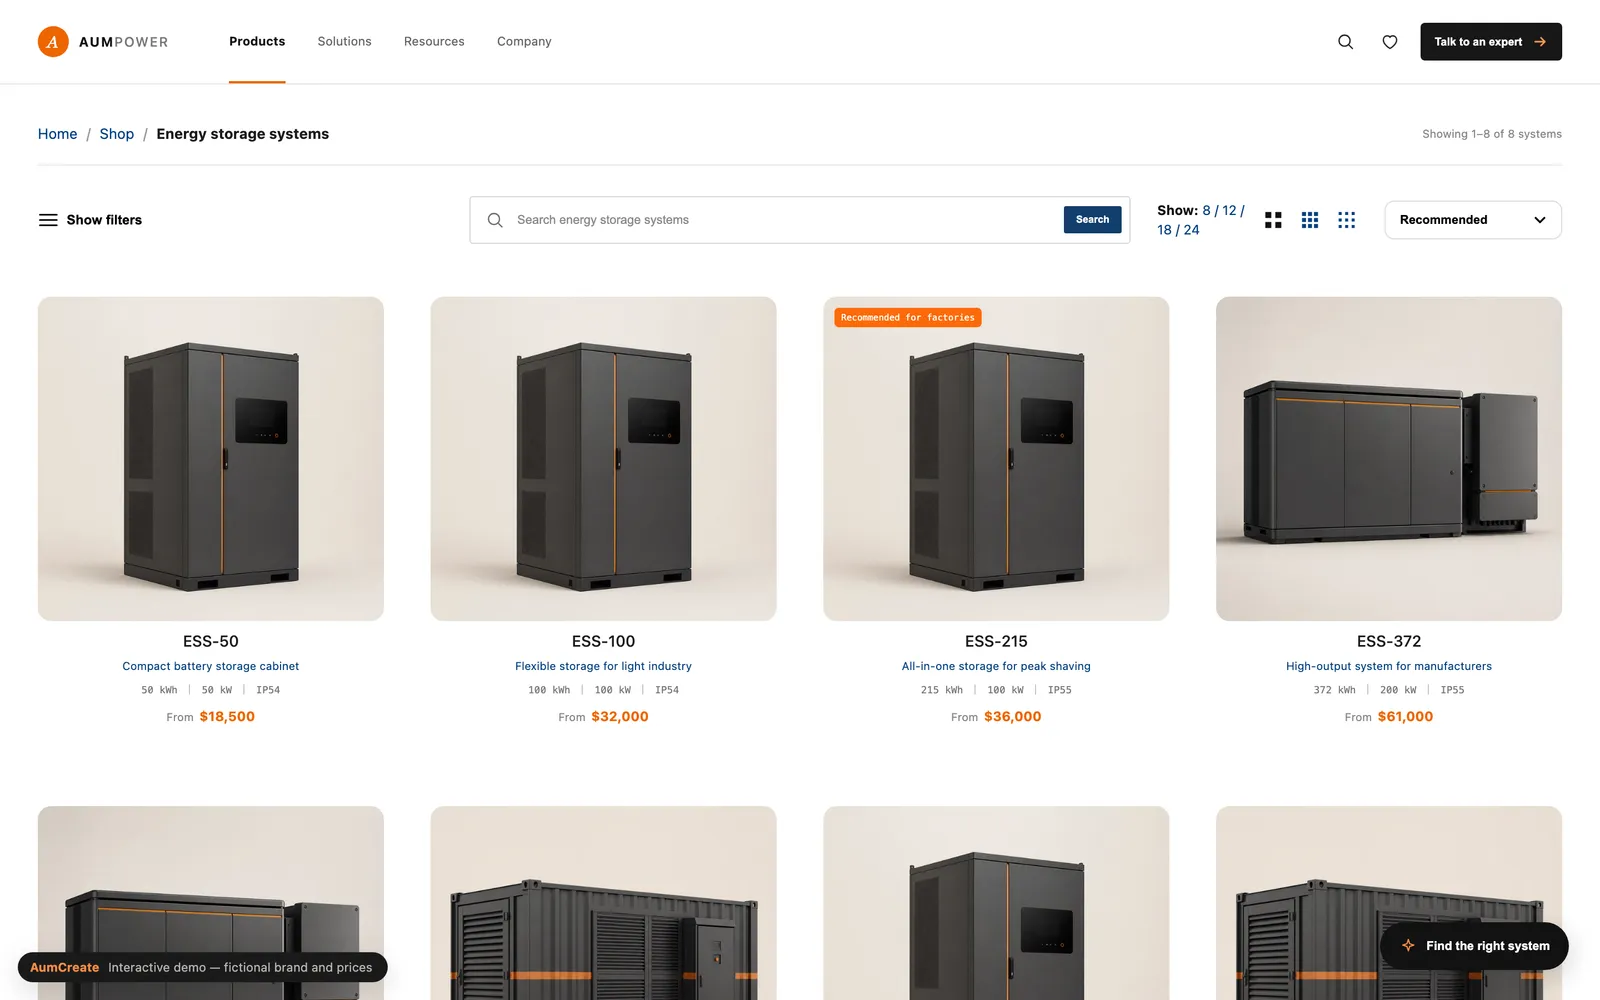The height and width of the screenshot is (1000, 1600).
Task: Open the wishlist heart icon
Action: pyautogui.click(x=1390, y=42)
